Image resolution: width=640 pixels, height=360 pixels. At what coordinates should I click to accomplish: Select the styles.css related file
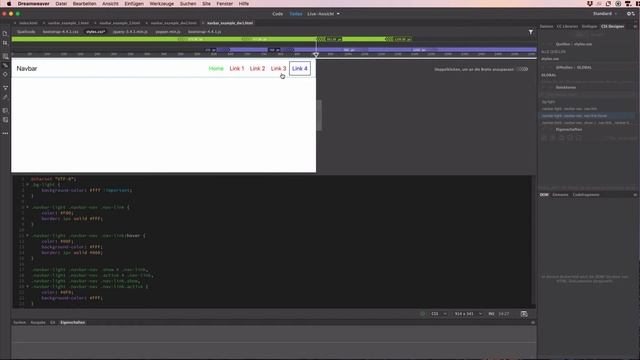(96, 31)
